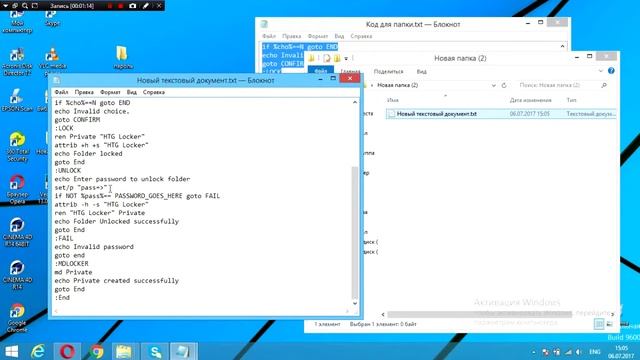The height and width of the screenshot is (360, 640).
Task: Click quick access properties icon in Explorer
Action: (x=327, y=58)
